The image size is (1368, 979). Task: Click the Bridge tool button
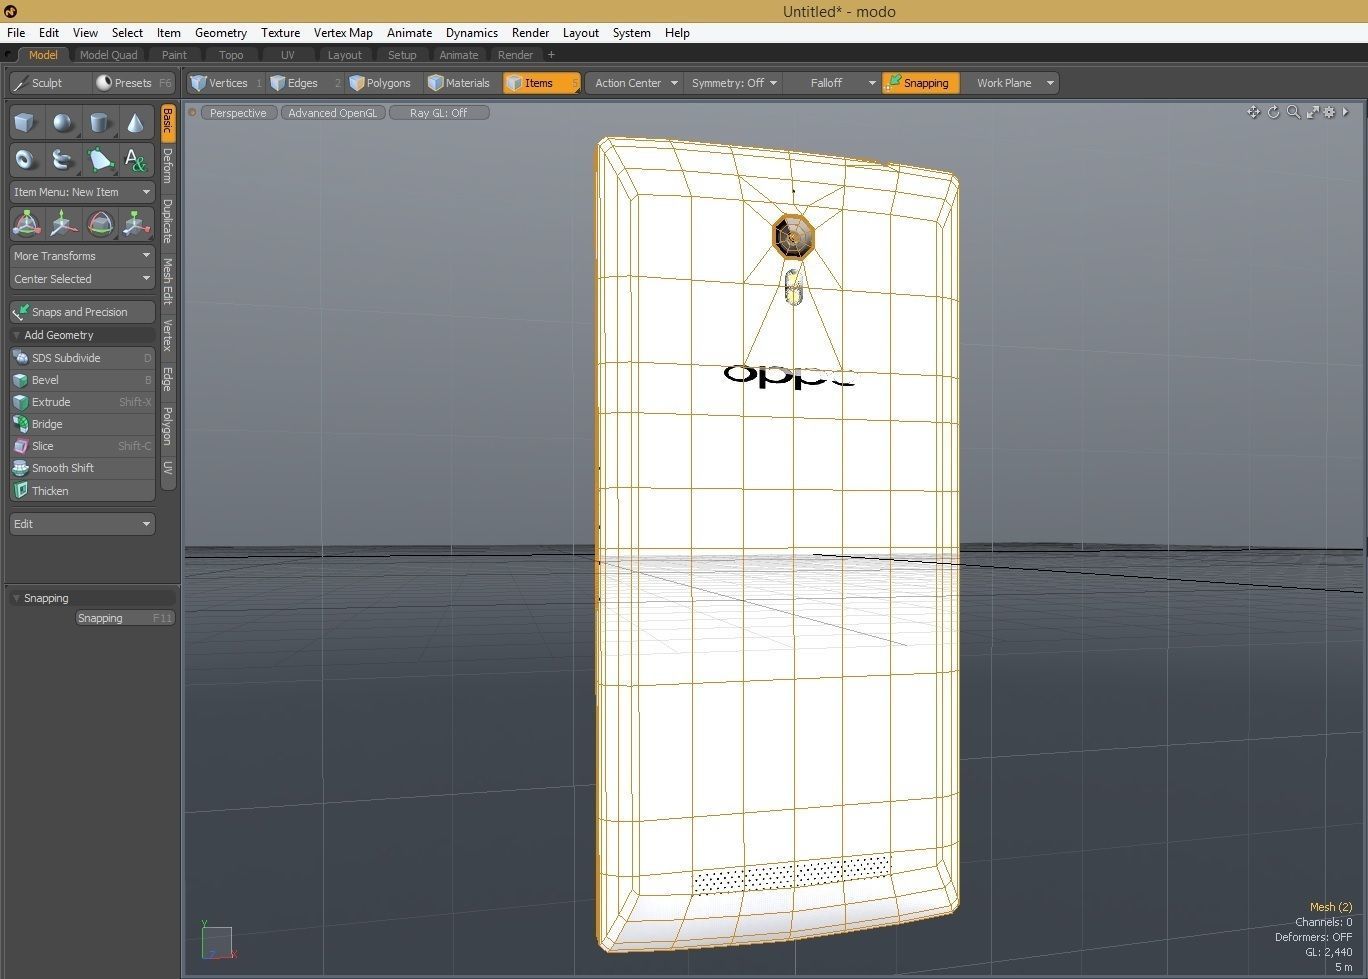(82, 424)
